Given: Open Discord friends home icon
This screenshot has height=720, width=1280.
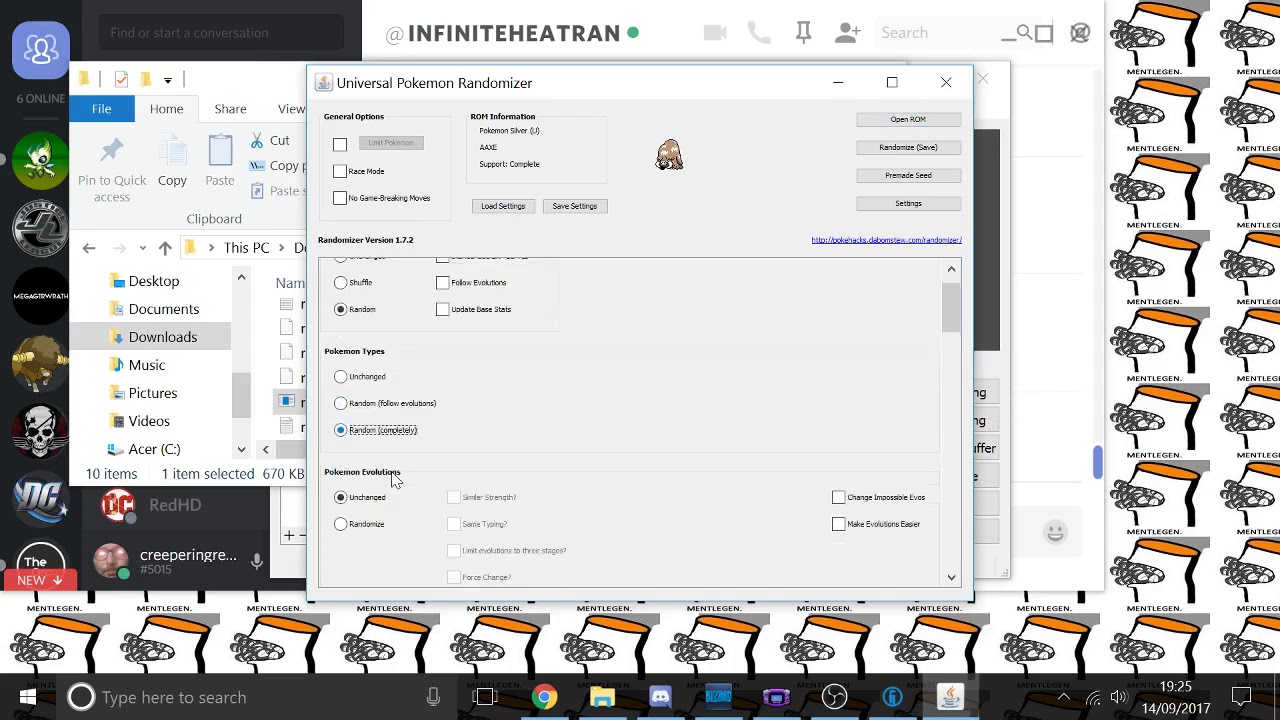Looking at the screenshot, I should 41,49.
